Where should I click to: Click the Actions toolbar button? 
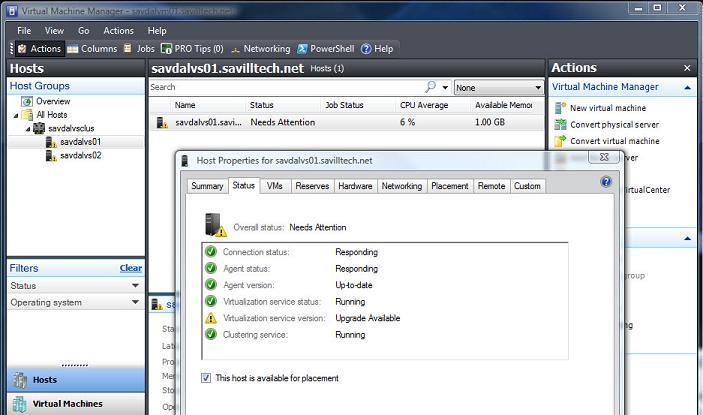tap(39, 49)
